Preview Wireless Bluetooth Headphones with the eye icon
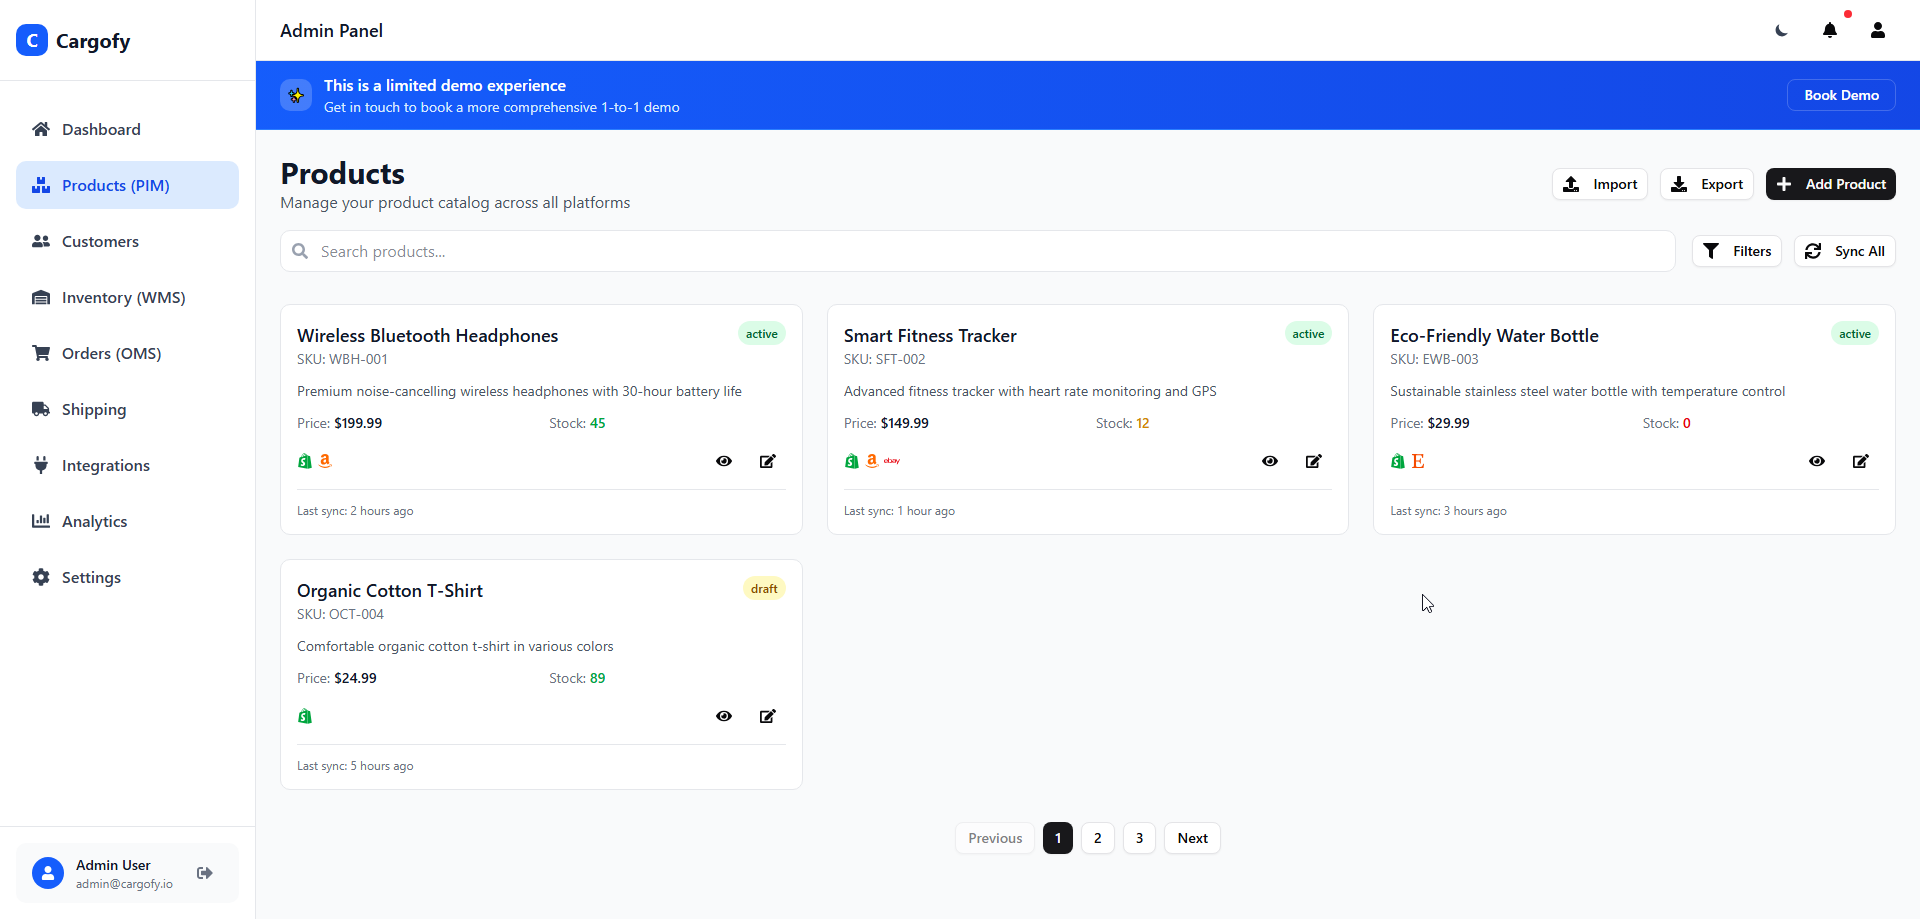Viewport: 1920px width, 919px height. pos(723,461)
